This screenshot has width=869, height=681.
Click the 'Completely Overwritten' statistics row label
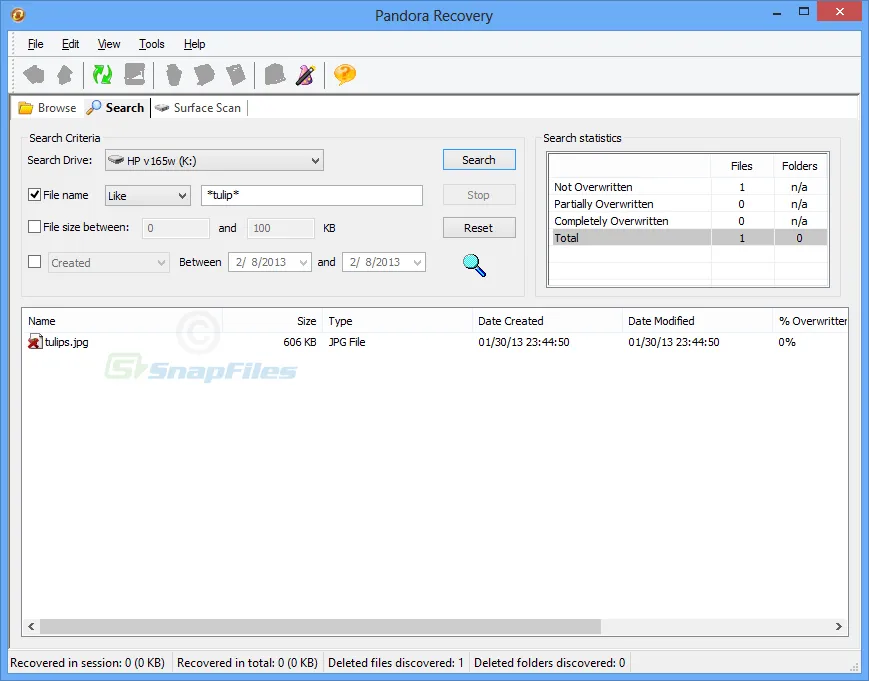pos(611,221)
